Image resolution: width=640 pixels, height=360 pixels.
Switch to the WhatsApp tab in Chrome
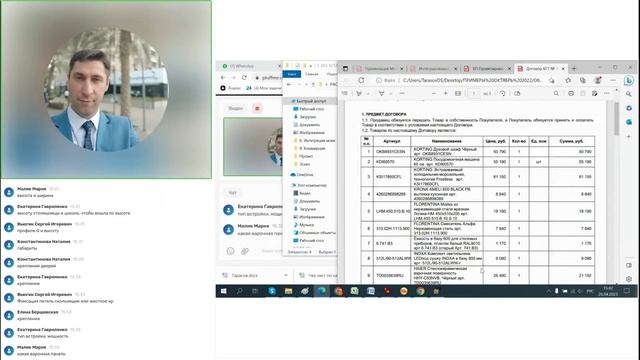point(250,66)
